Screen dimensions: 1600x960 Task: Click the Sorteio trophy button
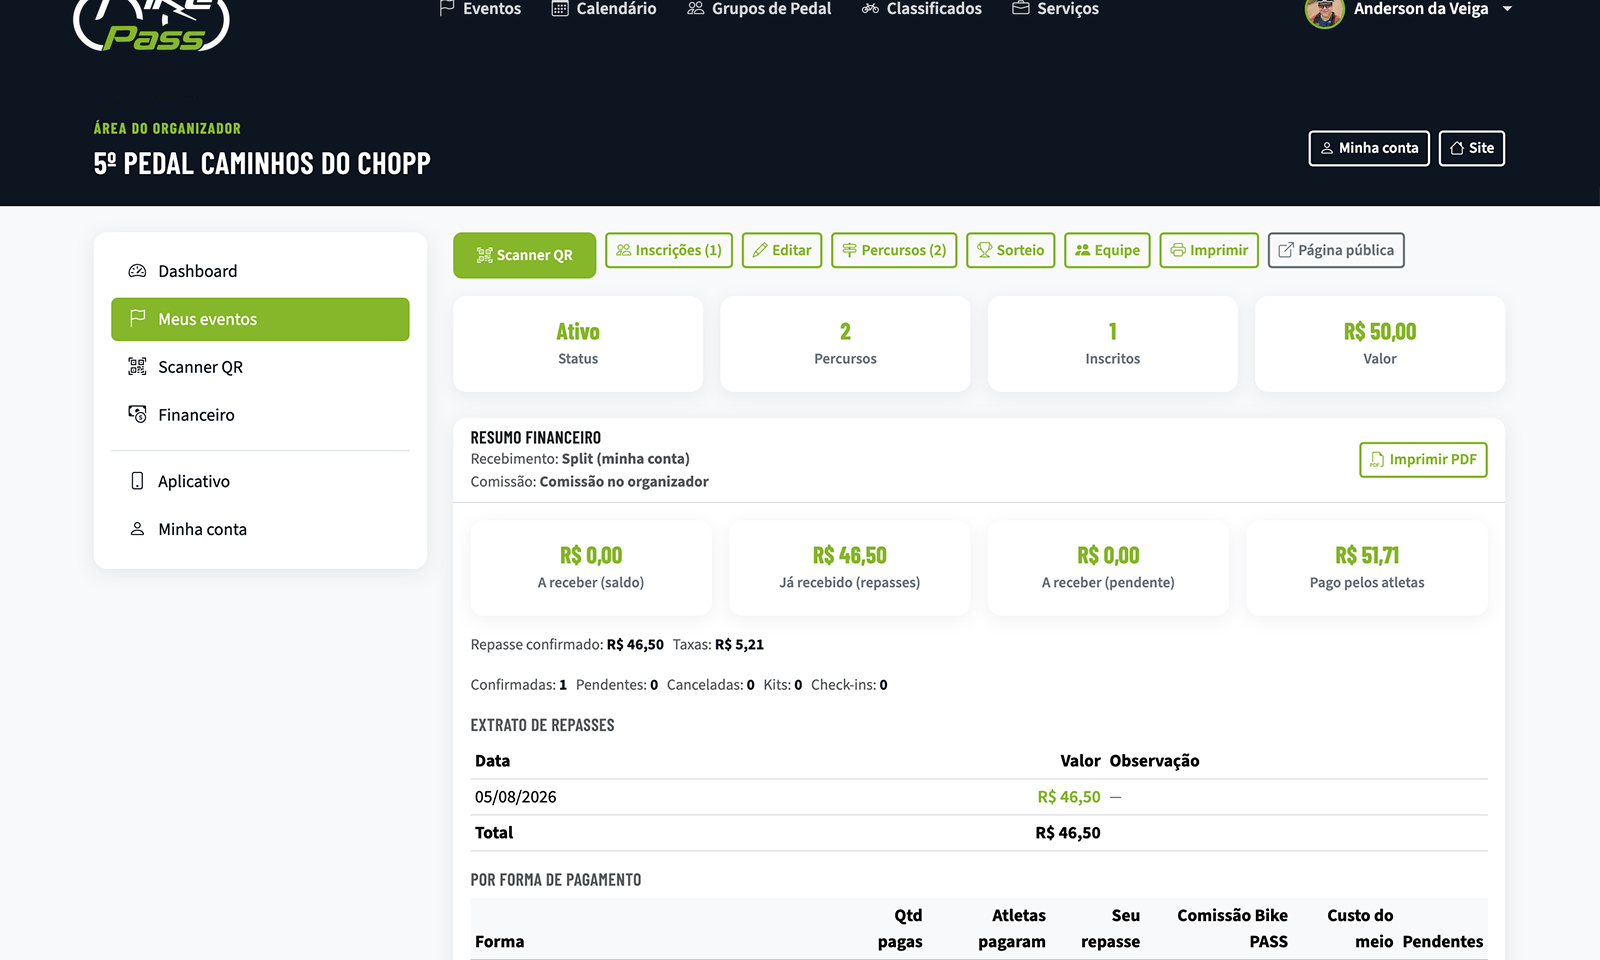(1010, 250)
